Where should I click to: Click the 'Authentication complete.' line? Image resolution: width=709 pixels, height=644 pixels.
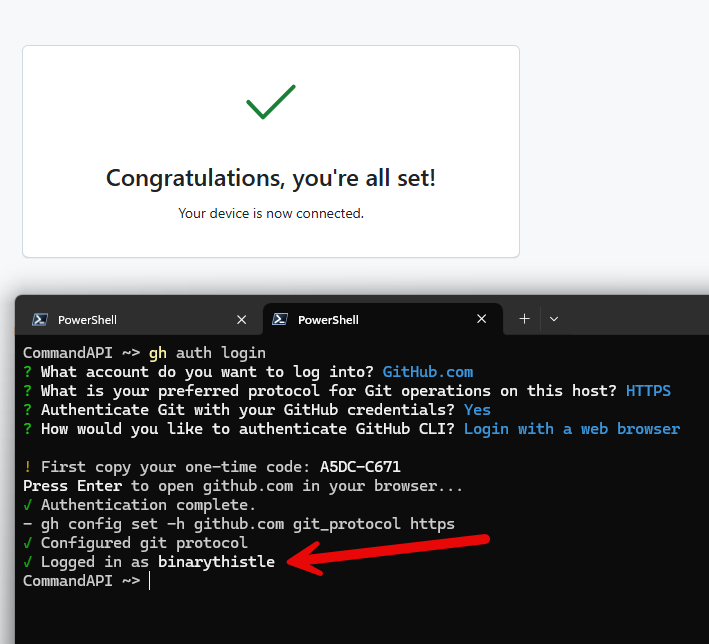click(139, 505)
